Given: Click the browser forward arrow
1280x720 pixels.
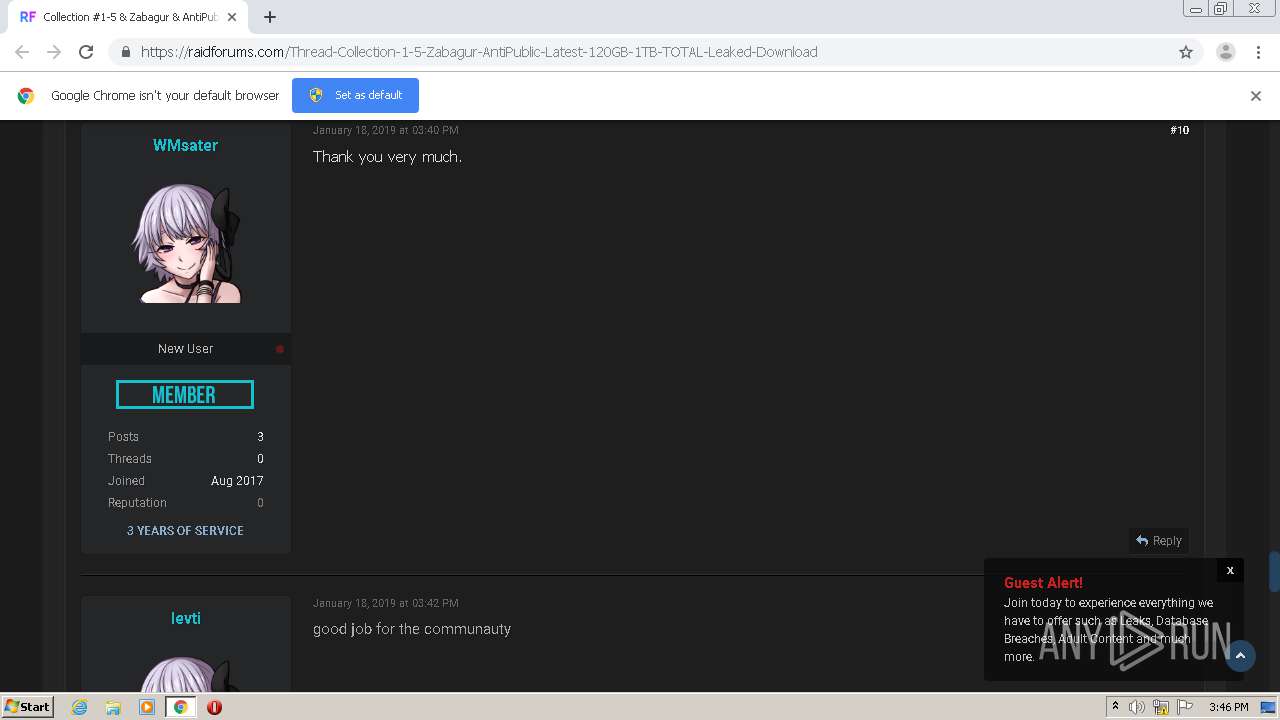Looking at the screenshot, I should 54,52.
